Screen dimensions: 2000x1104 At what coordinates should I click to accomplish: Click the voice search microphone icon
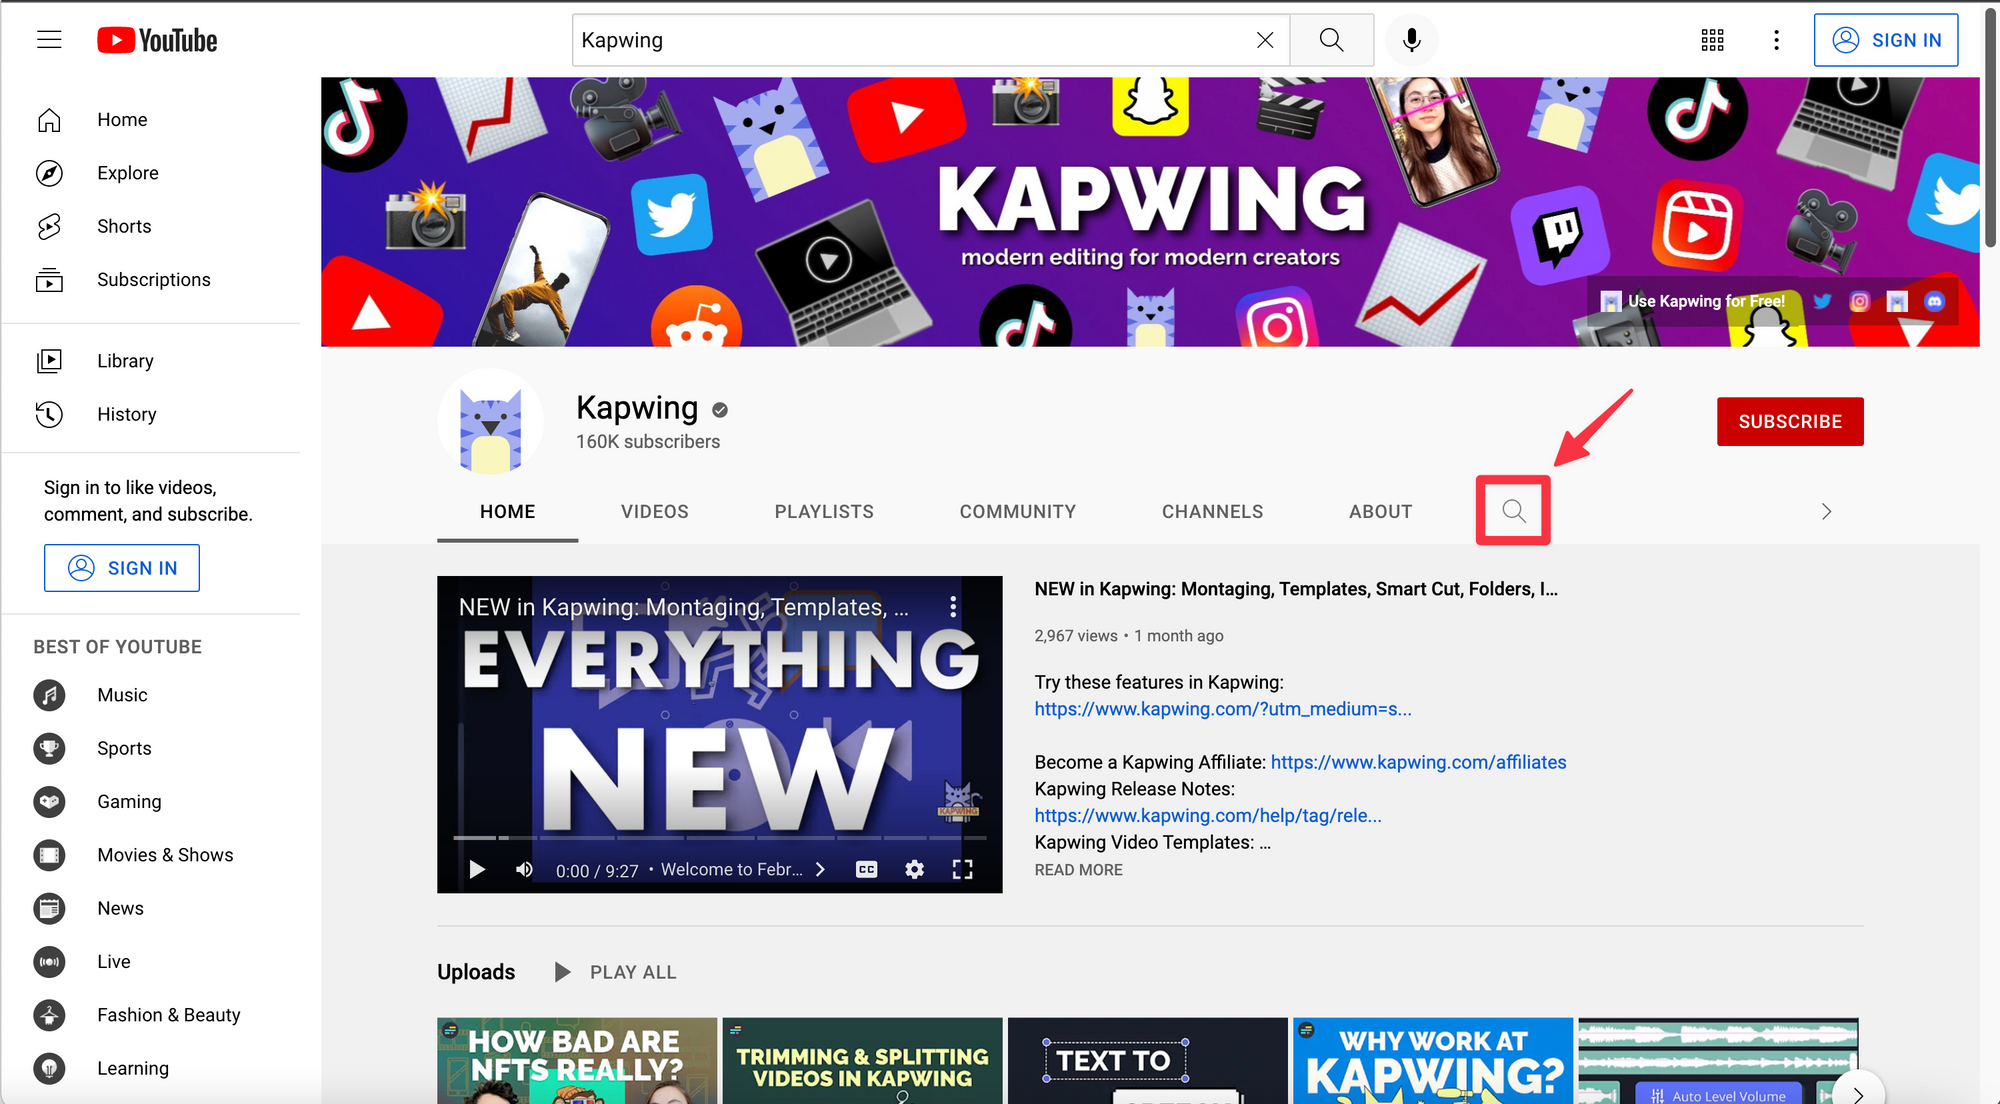click(x=1411, y=40)
